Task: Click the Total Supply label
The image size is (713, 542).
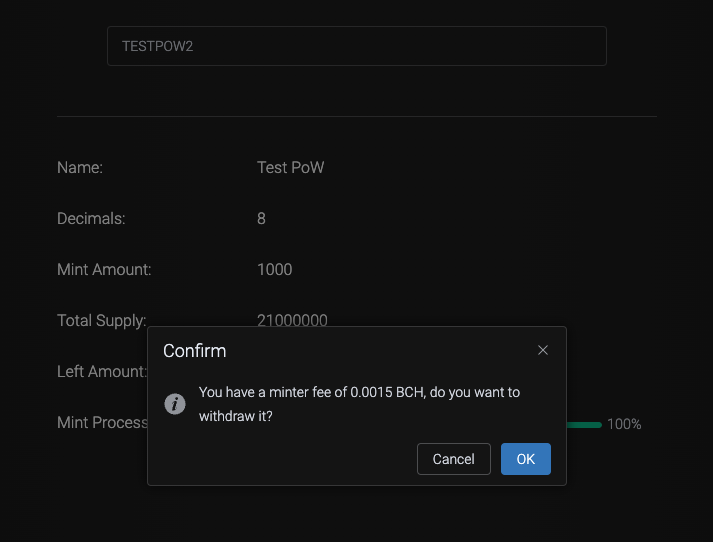Action: 101,320
